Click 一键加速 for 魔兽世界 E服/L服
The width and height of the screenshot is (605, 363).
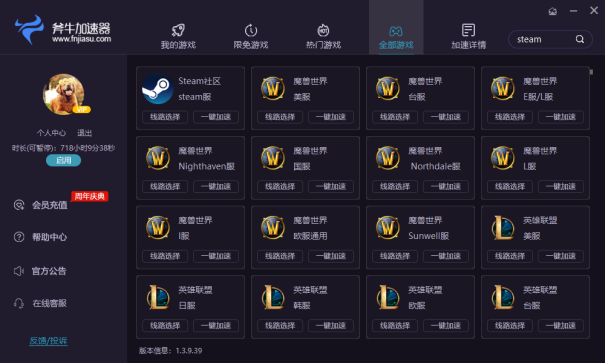tap(561, 117)
